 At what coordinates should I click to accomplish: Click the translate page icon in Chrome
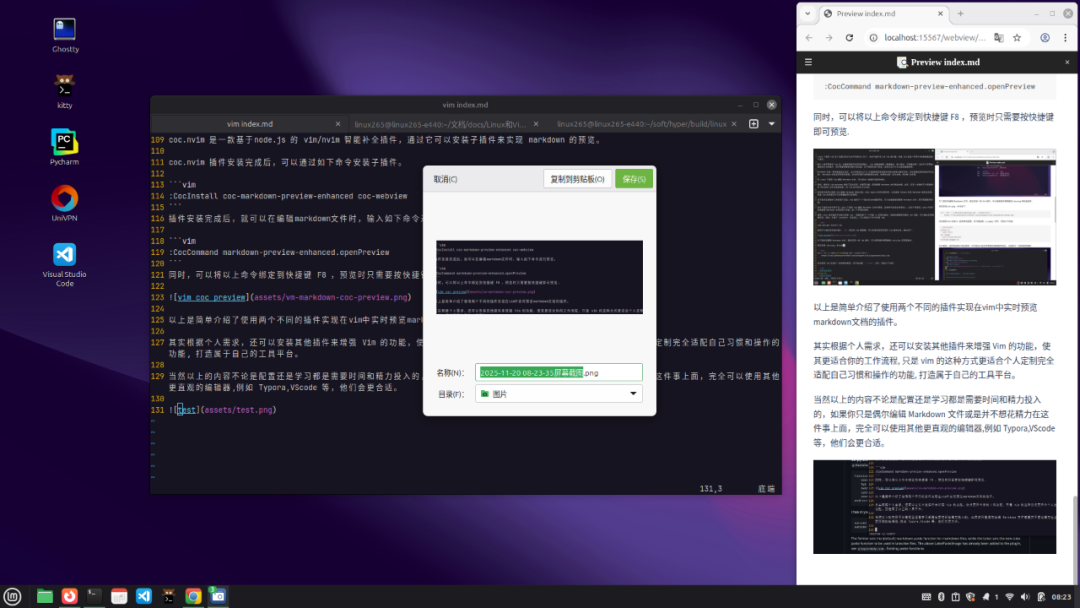(x=999, y=38)
